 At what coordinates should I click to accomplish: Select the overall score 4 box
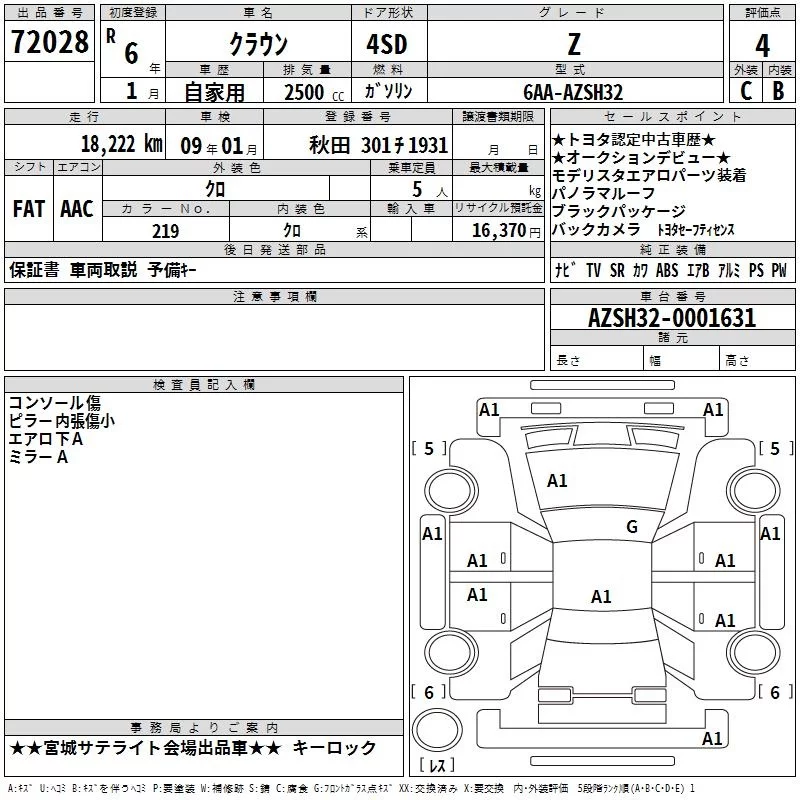pos(762,44)
